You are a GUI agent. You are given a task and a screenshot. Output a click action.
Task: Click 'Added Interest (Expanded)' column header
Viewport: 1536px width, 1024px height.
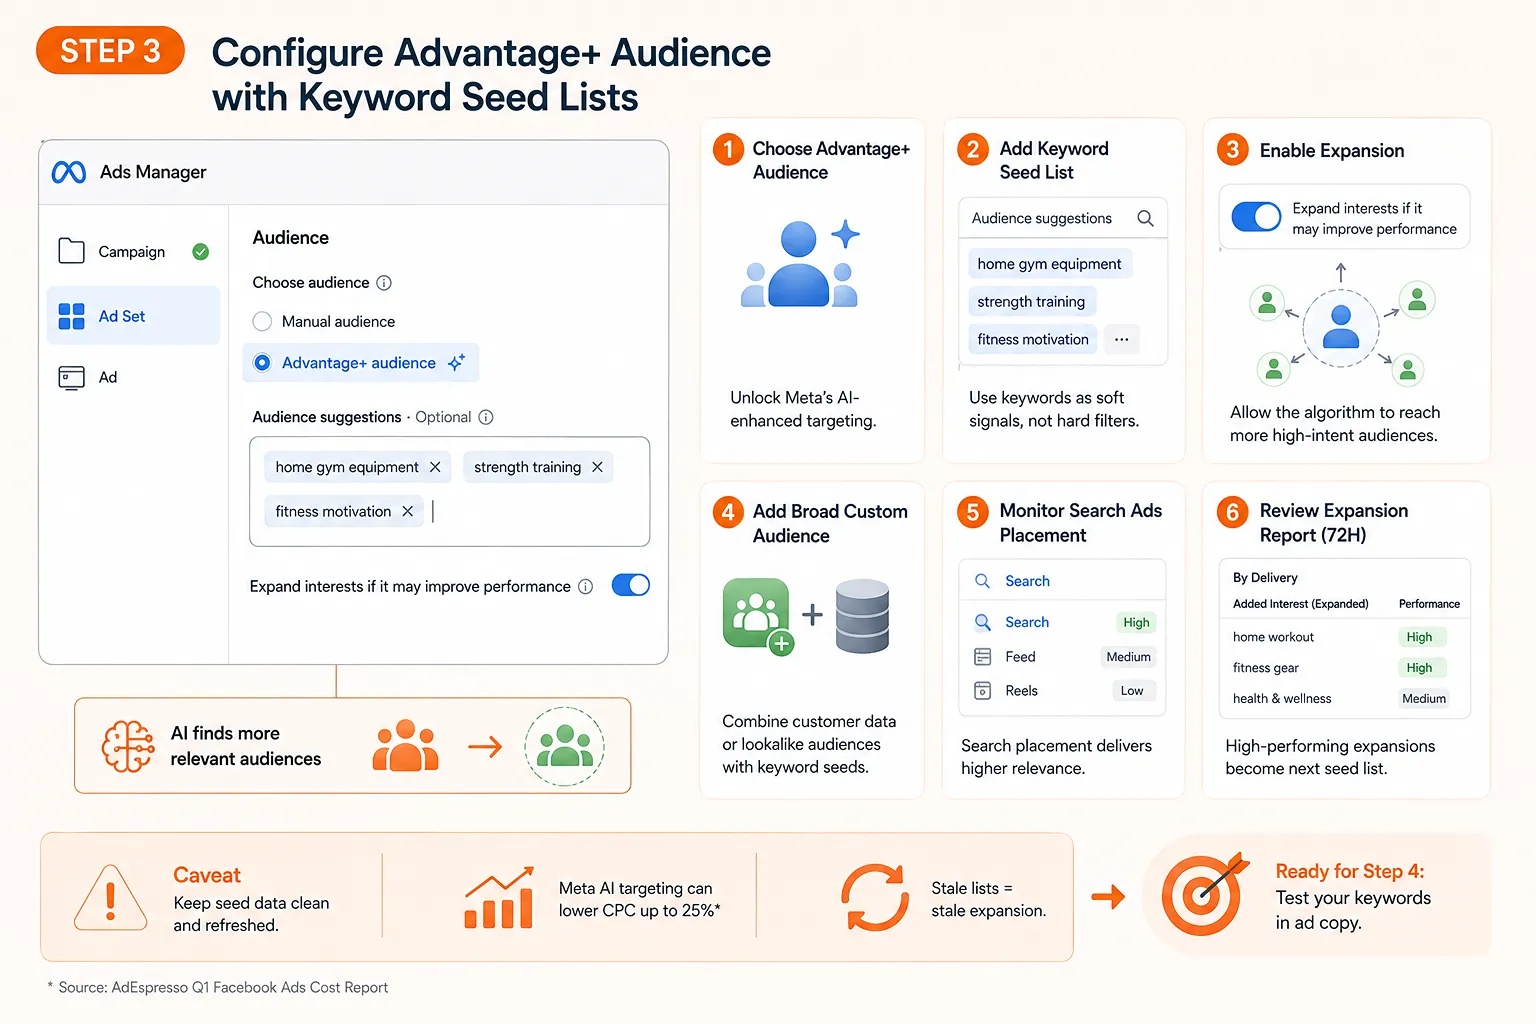(1300, 604)
